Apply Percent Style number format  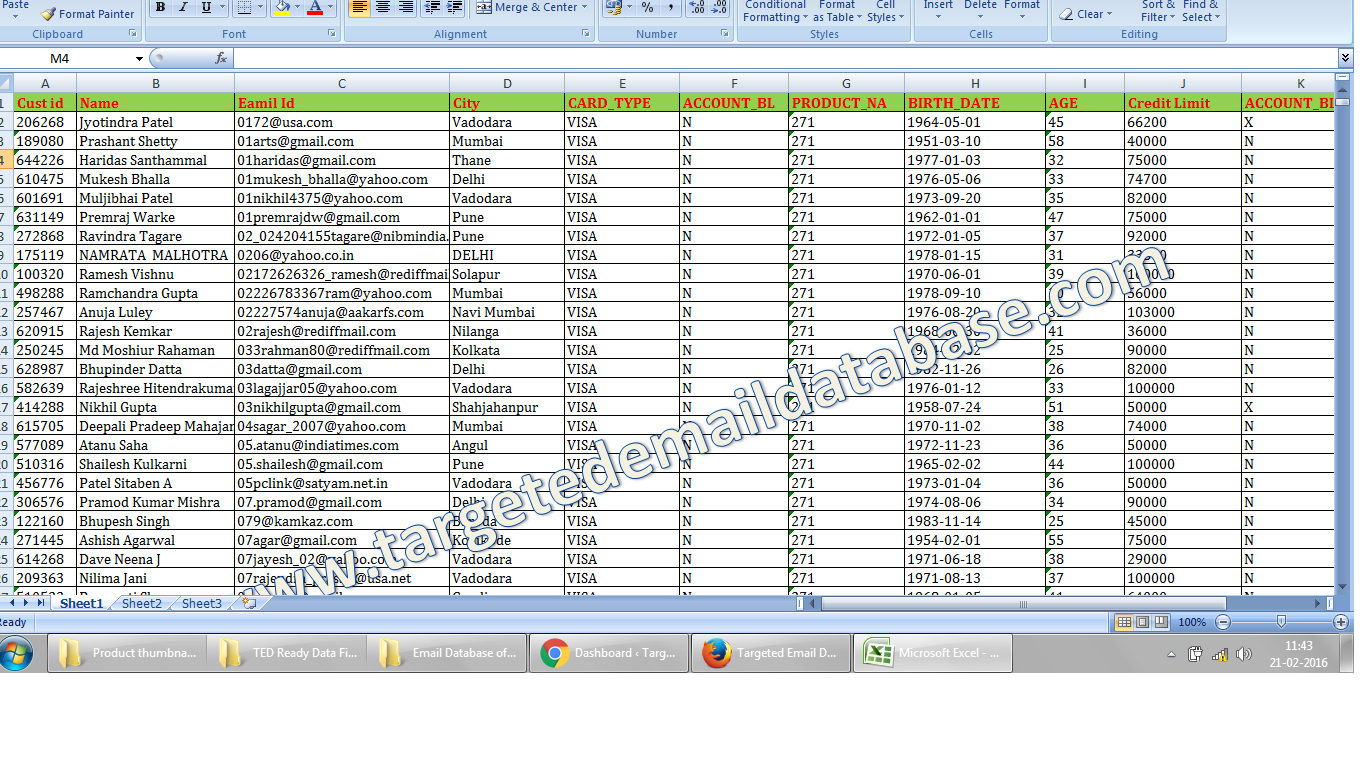[x=647, y=8]
